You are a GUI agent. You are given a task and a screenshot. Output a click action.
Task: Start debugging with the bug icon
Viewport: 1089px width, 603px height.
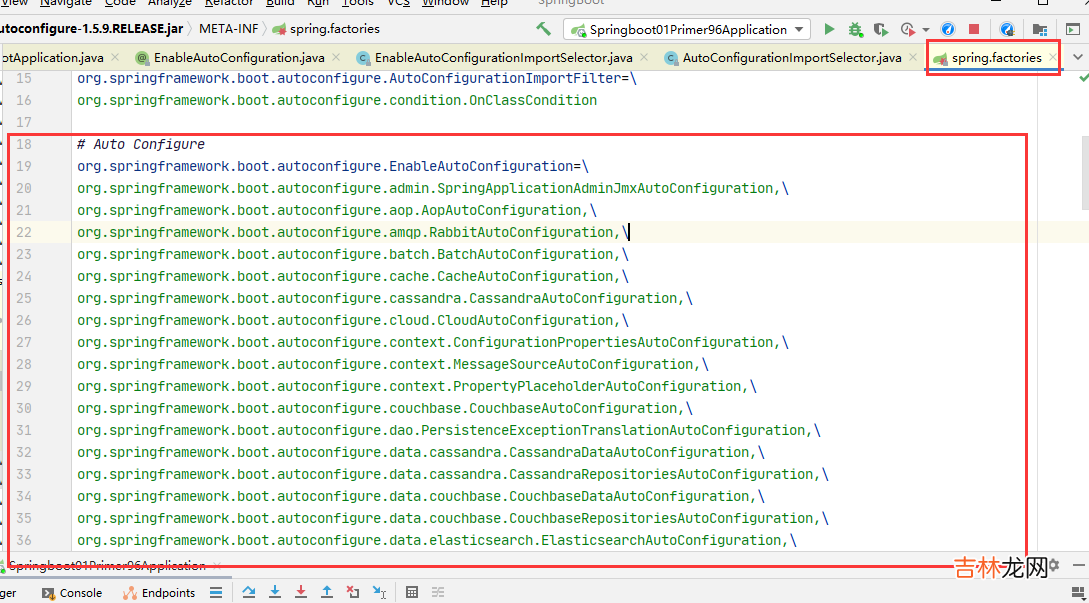[x=856, y=30]
